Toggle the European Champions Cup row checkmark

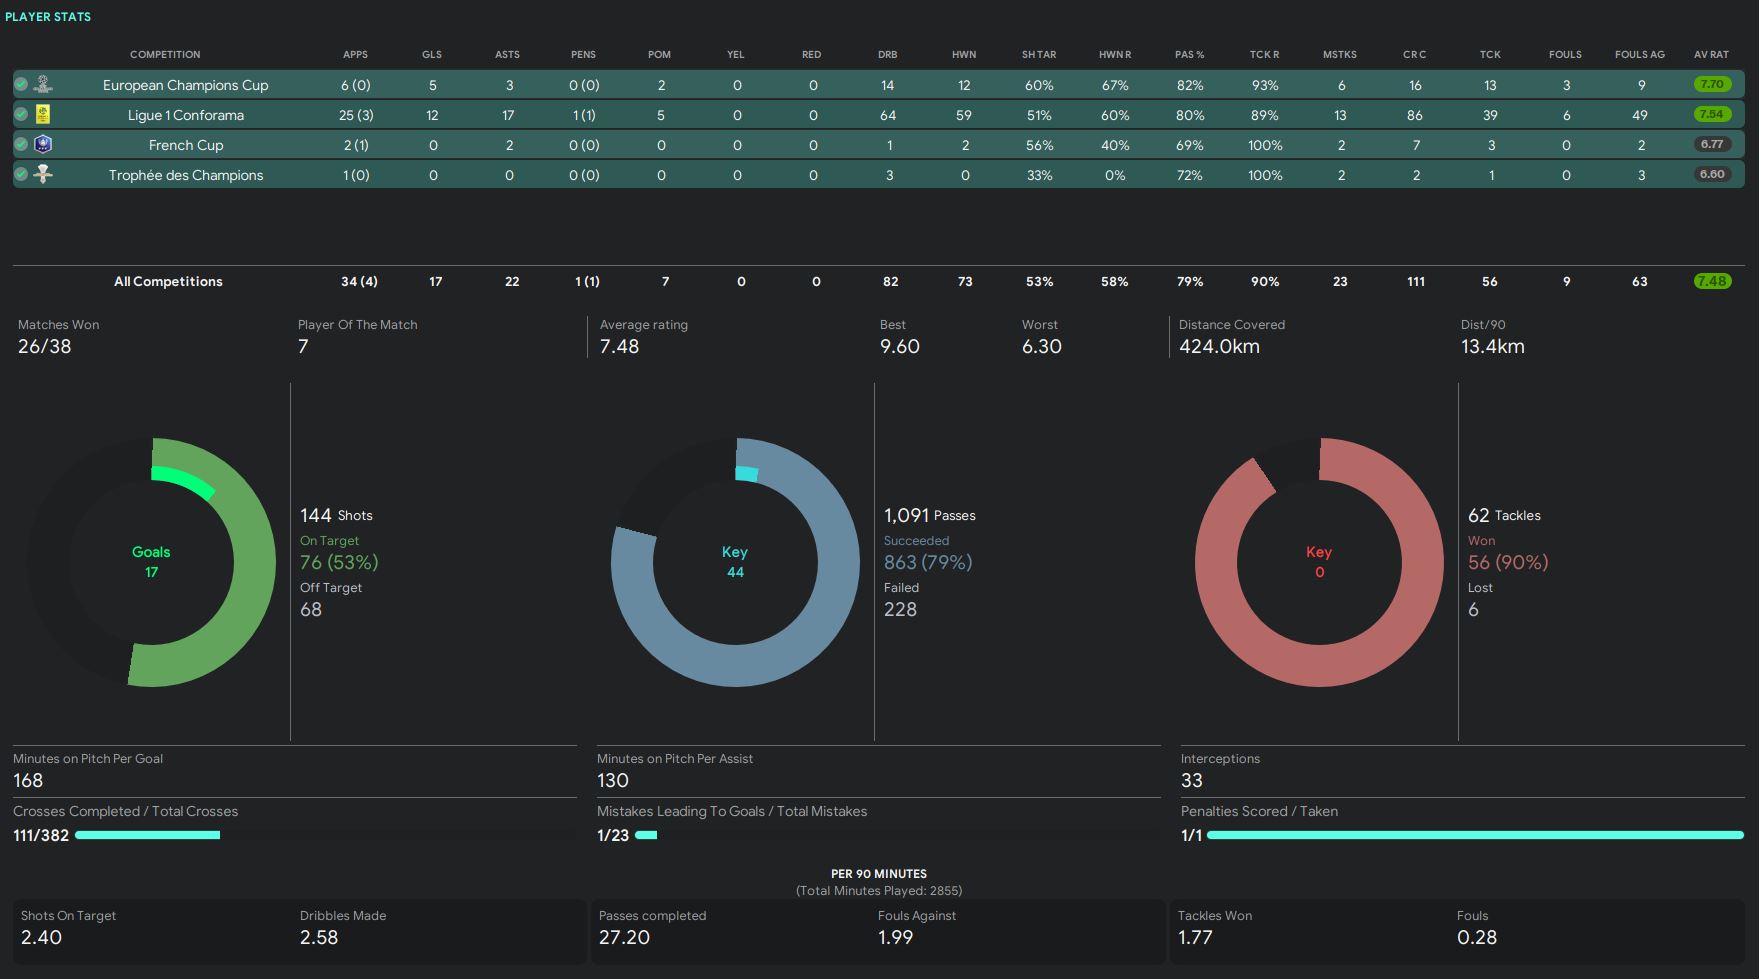21,85
